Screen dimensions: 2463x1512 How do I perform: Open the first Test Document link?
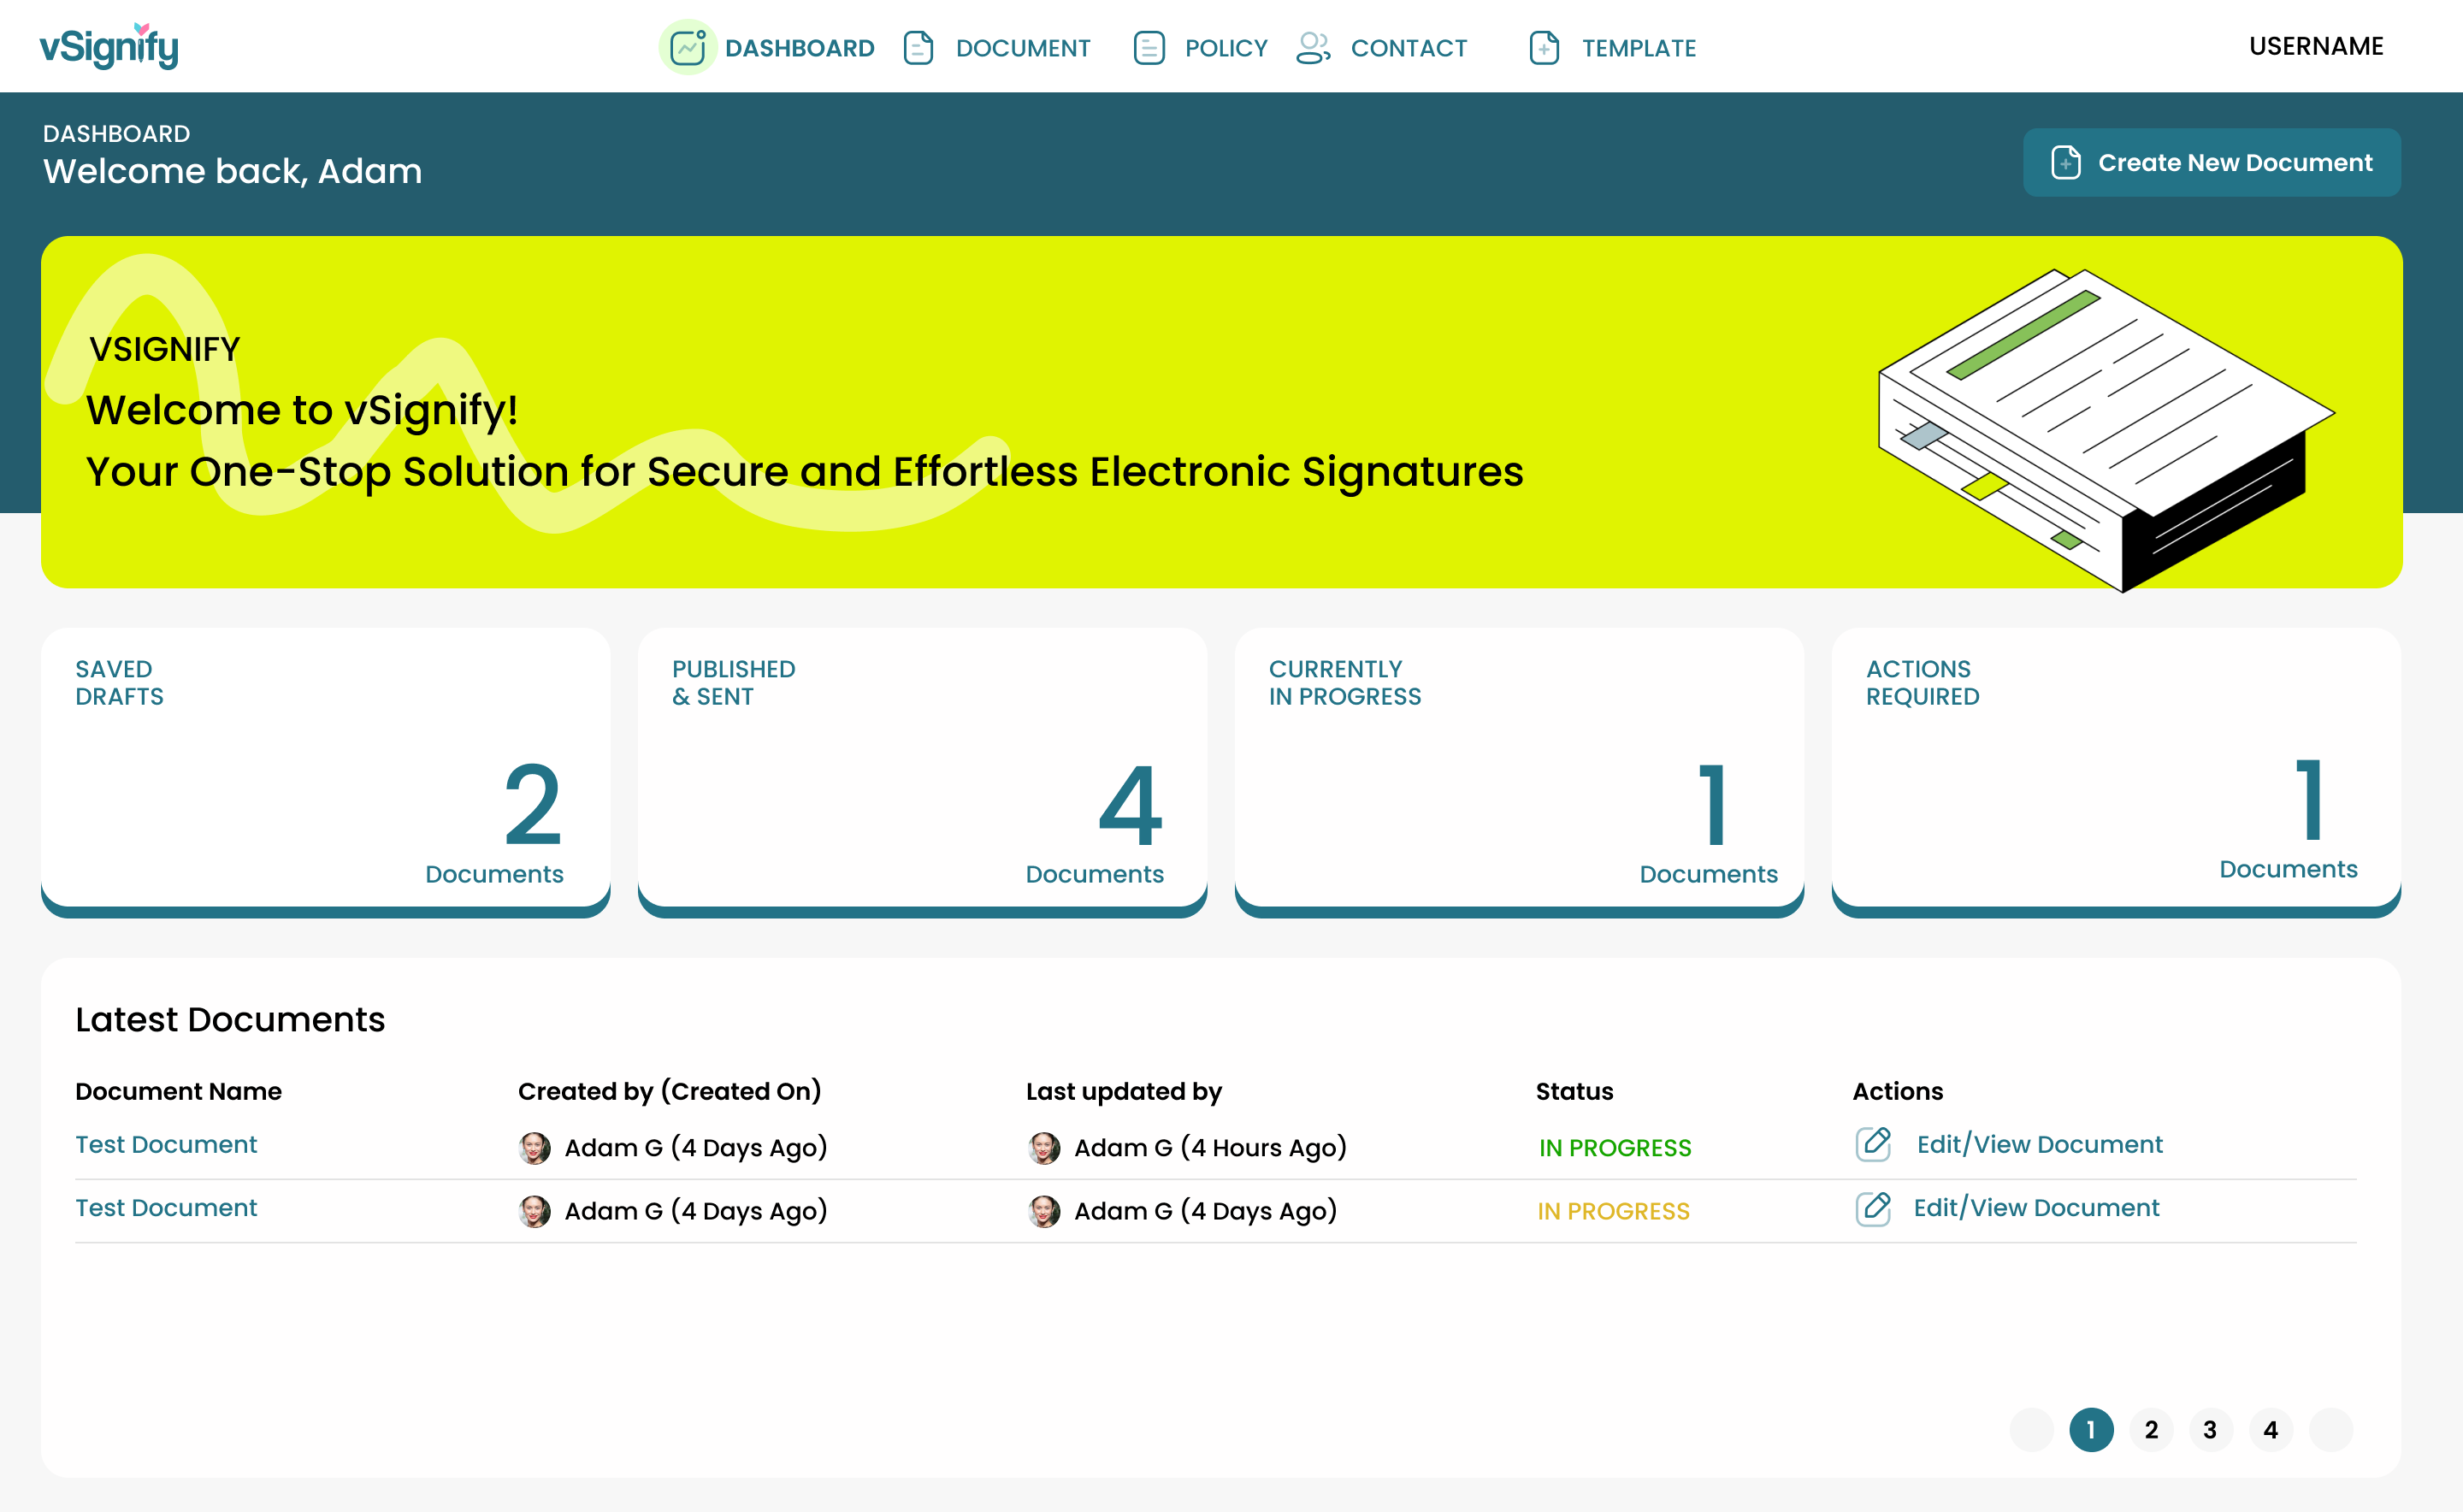coord(165,1145)
